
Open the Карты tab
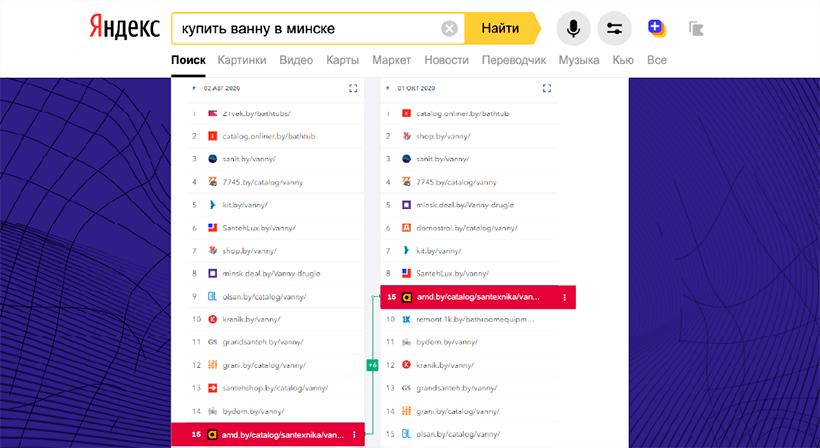click(342, 60)
